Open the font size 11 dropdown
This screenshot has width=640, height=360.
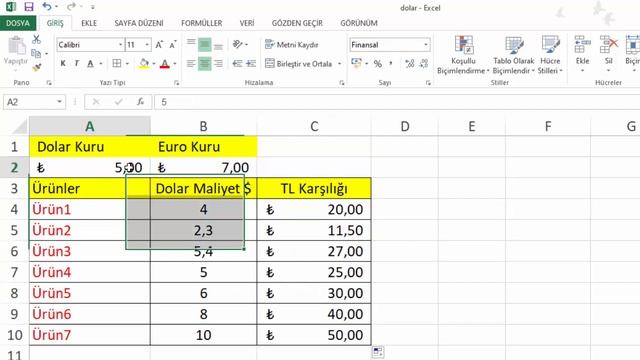[147, 44]
